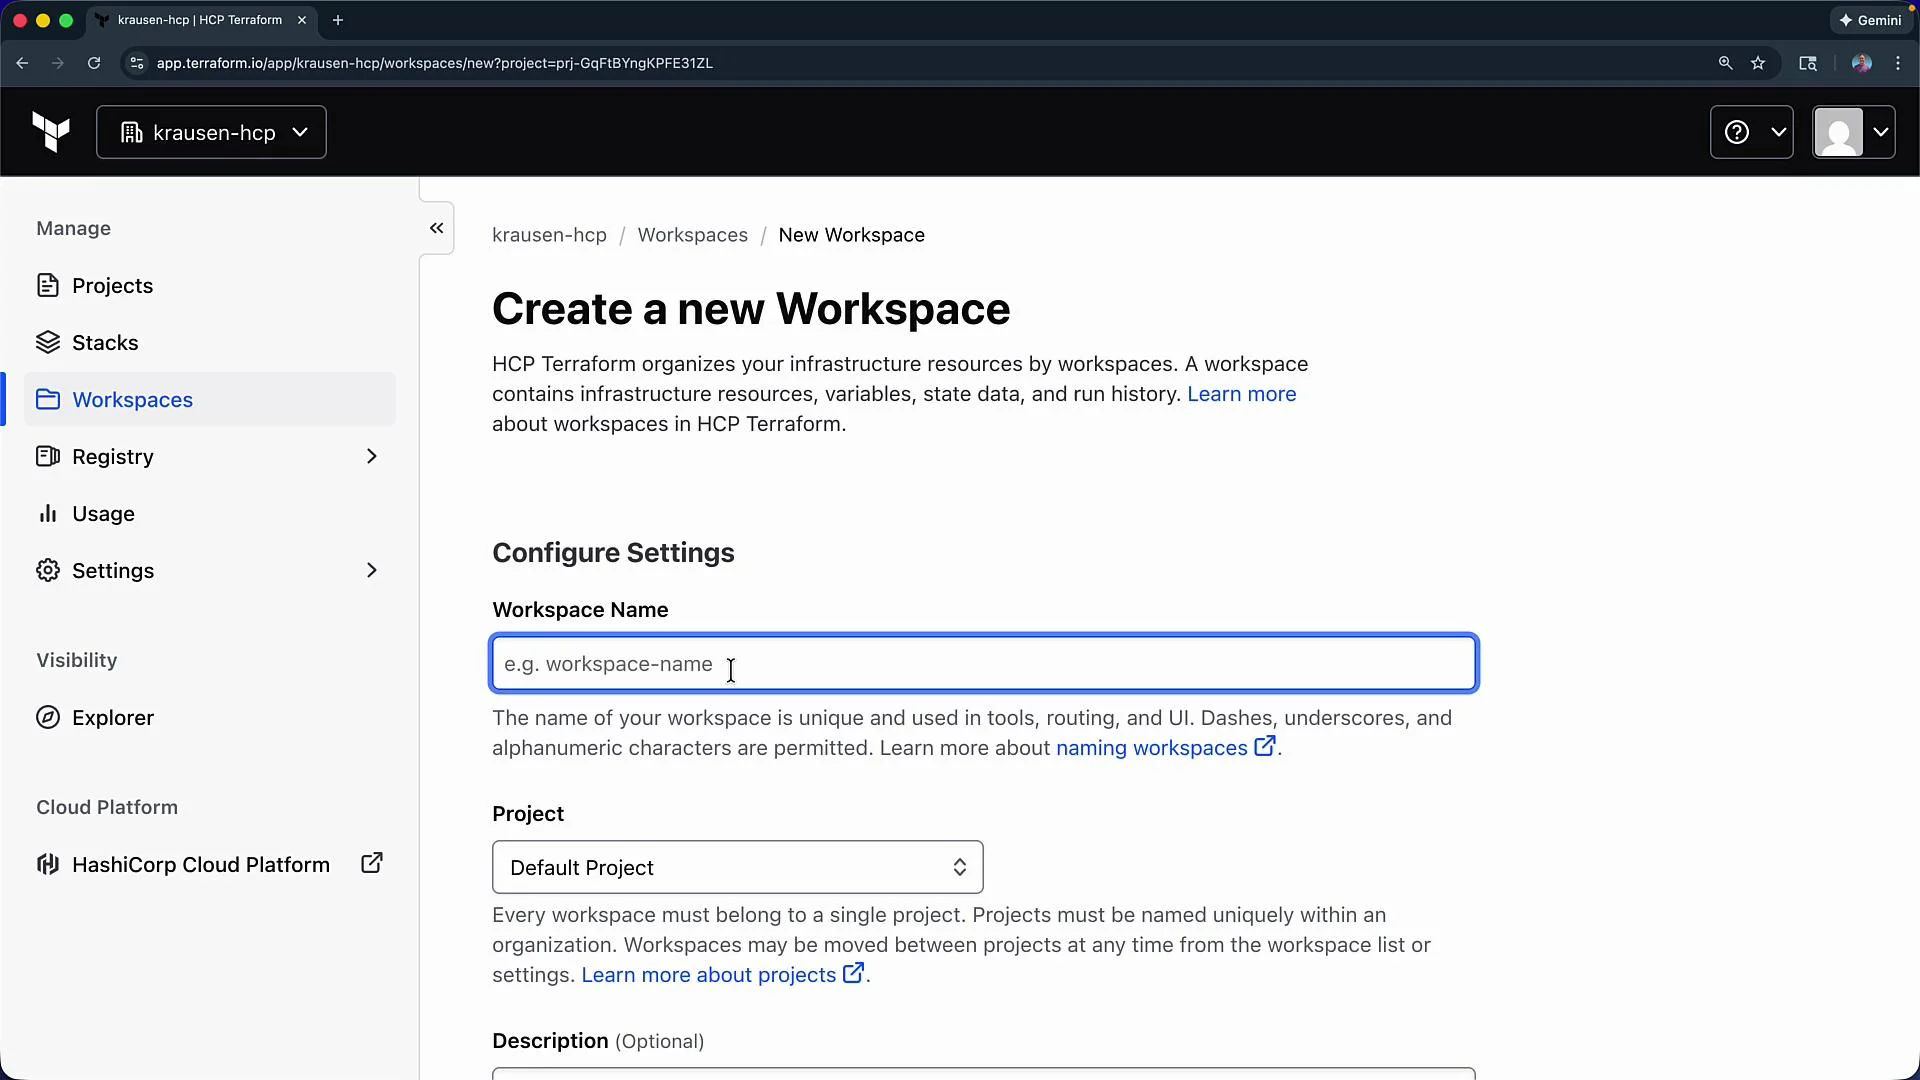This screenshot has height=1080, width=1920.
Task: Open Settings in the sidebar
Action: tap(210, 571)
